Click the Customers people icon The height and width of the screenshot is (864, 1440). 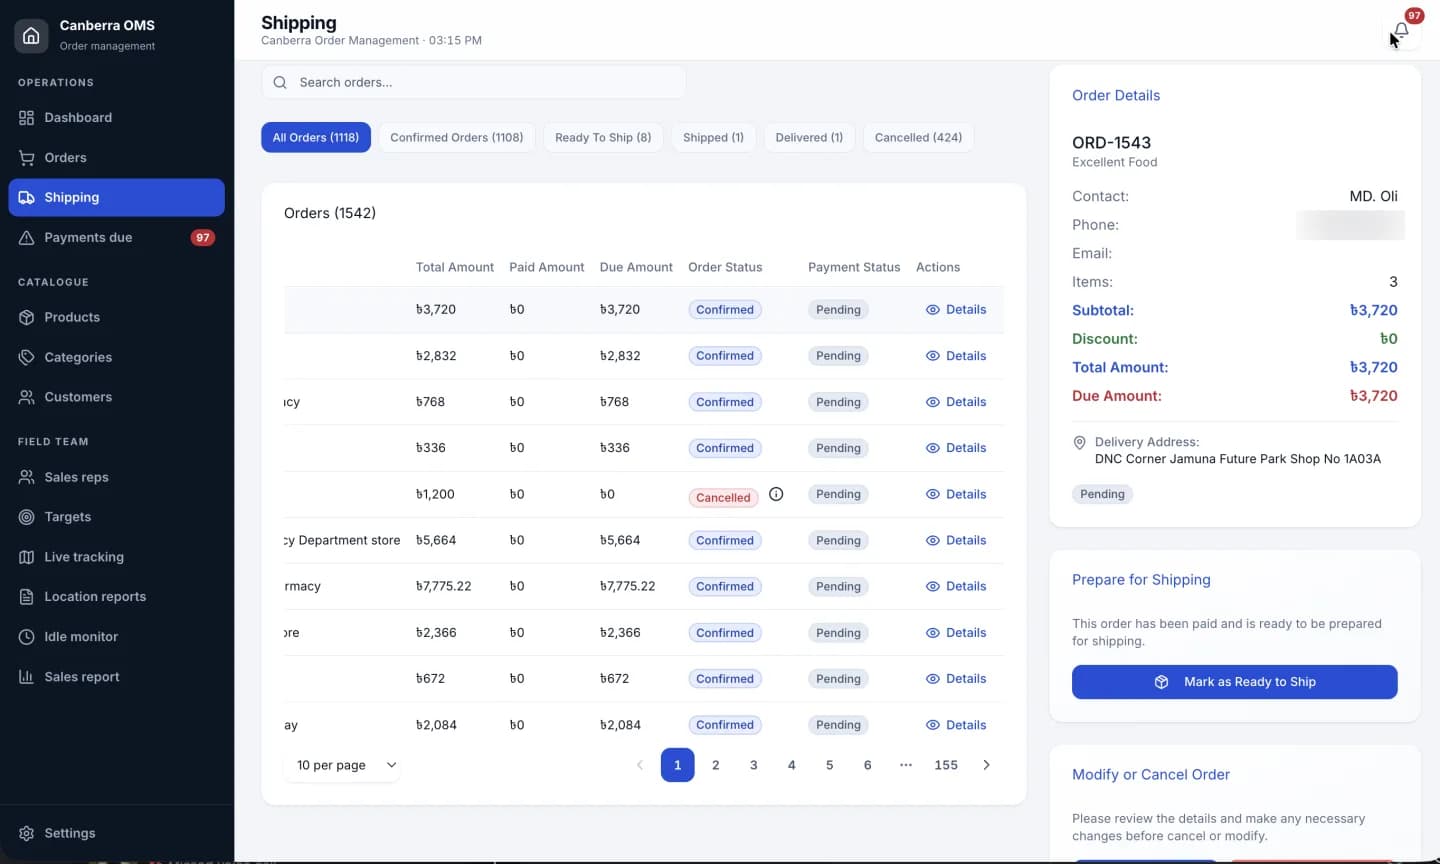(27, 397)
